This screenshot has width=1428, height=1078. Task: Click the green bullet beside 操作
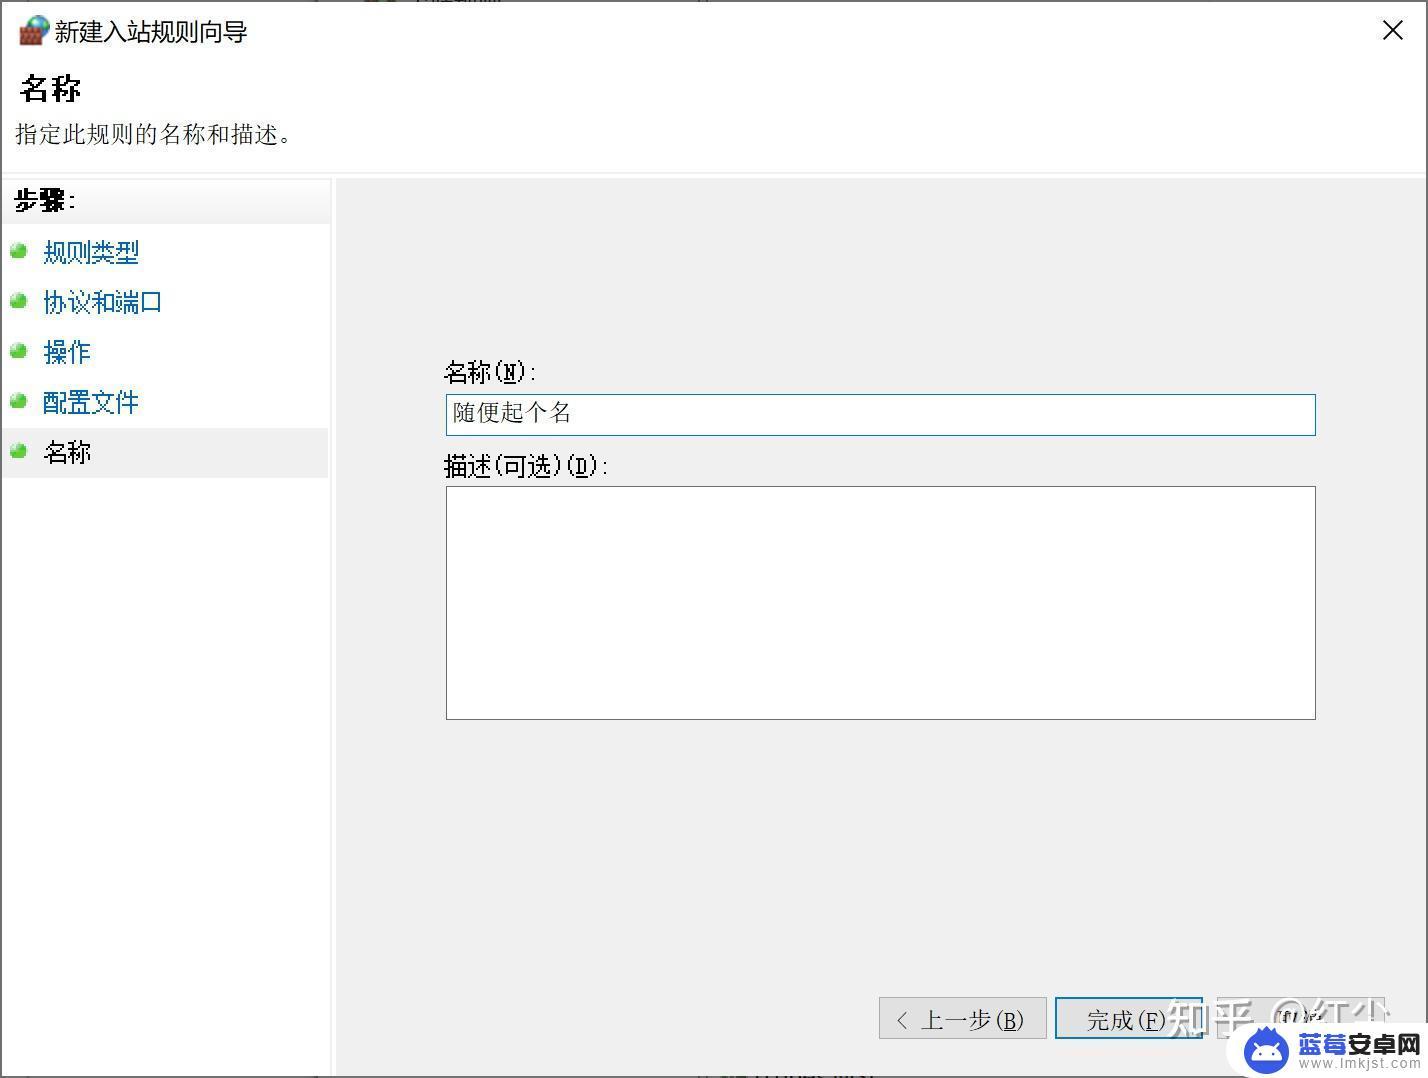[18, 350]
